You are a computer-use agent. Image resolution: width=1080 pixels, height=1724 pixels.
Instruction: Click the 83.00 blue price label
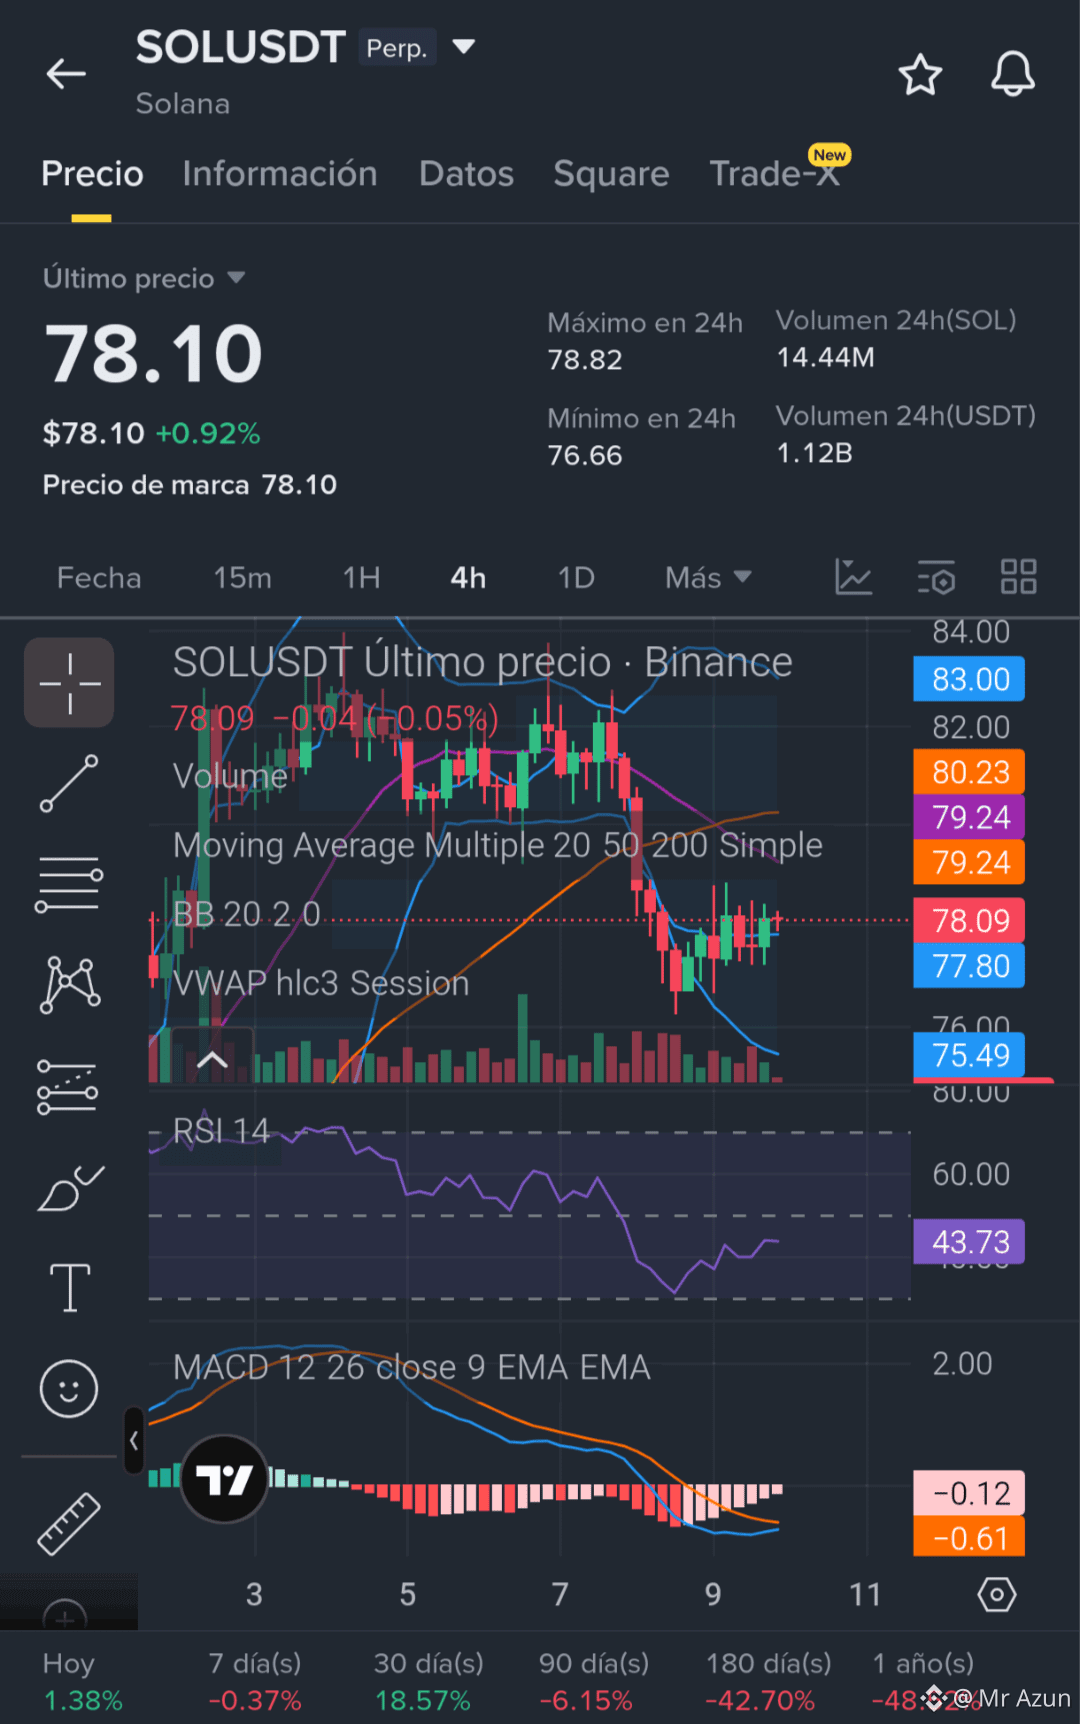pyautogui.click(x=969, y=680)
